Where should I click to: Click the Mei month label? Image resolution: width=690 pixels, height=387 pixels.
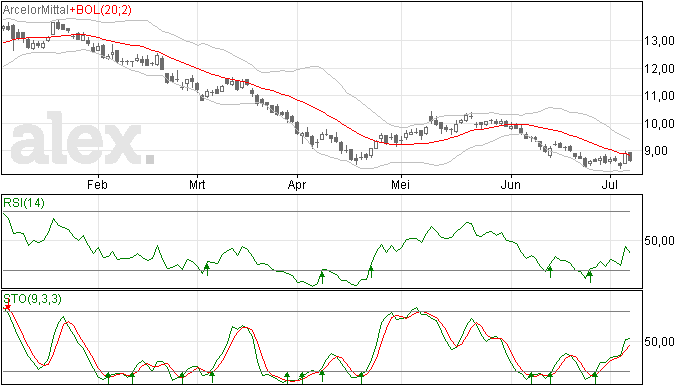click(x=400, y=184)
